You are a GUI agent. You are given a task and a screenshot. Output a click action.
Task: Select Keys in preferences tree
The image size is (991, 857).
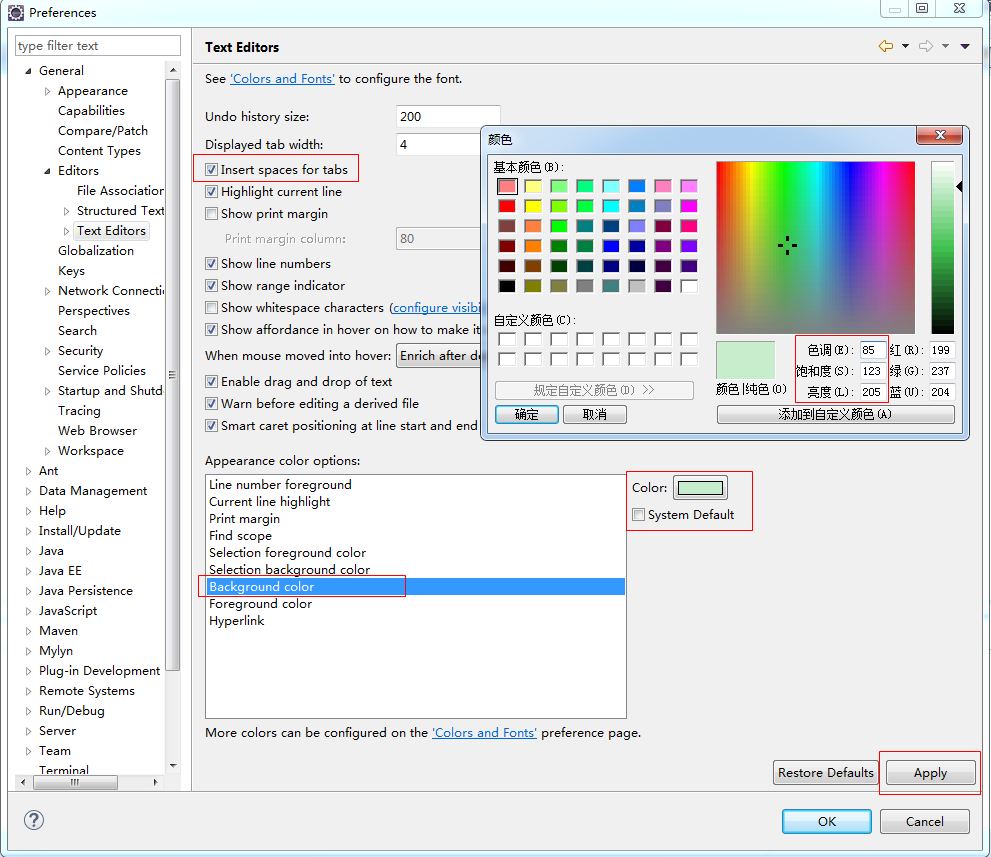tap(71, 270)
